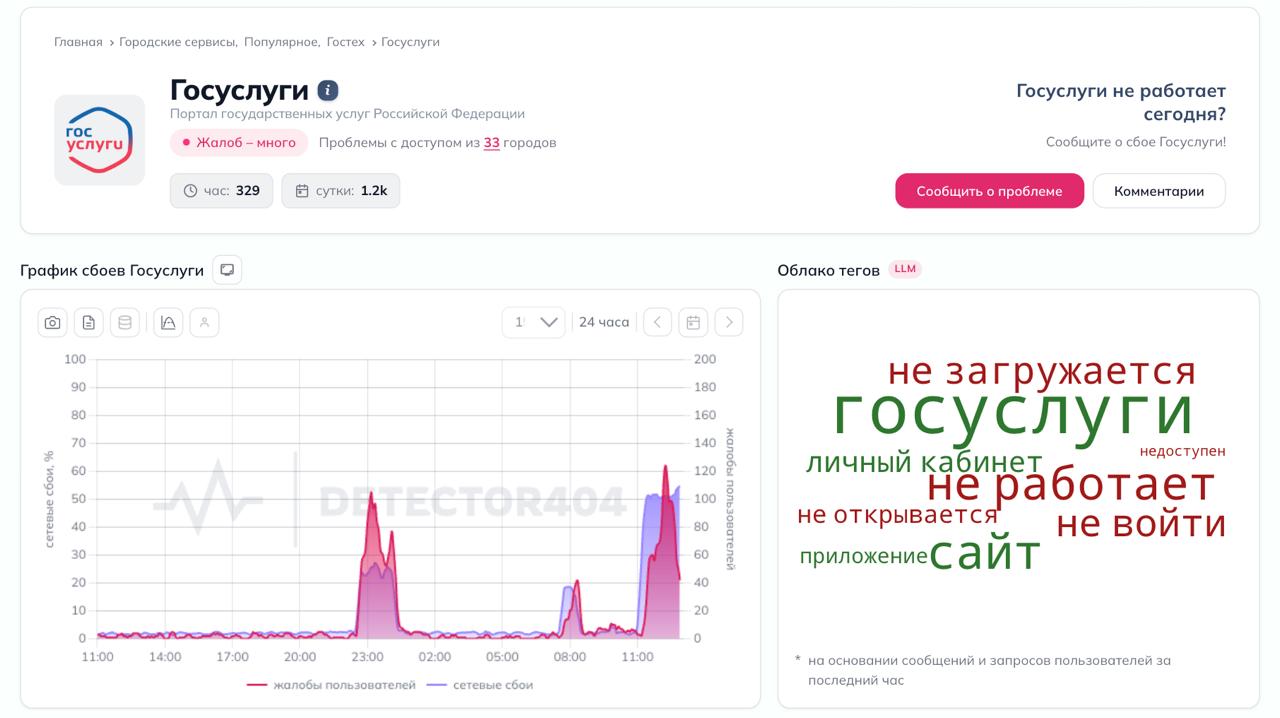Click the Госуслуги logo thumbnail

(99, 140)
